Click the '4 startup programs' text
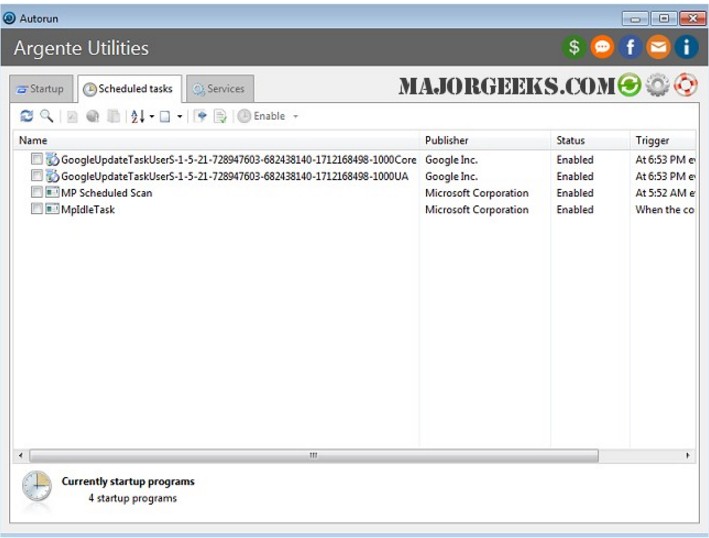709x538 pixels. 132,498
